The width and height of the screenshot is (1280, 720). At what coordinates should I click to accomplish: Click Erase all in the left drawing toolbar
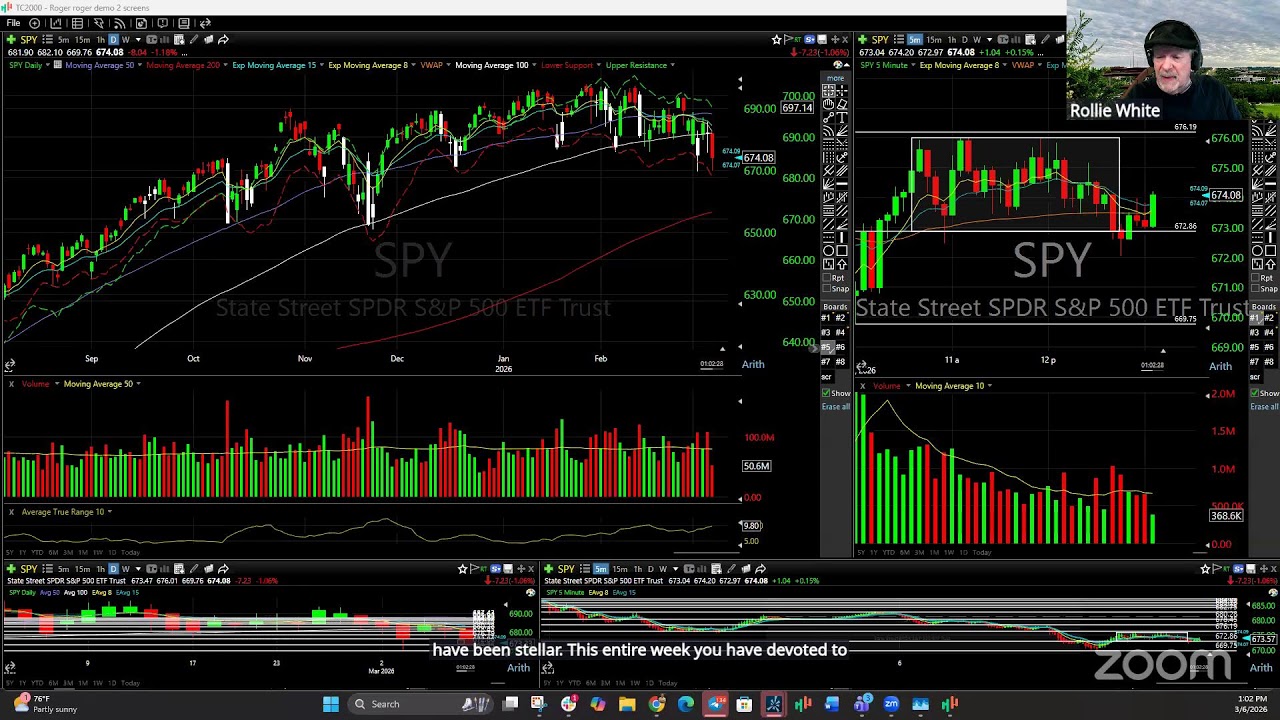point(836,407)
